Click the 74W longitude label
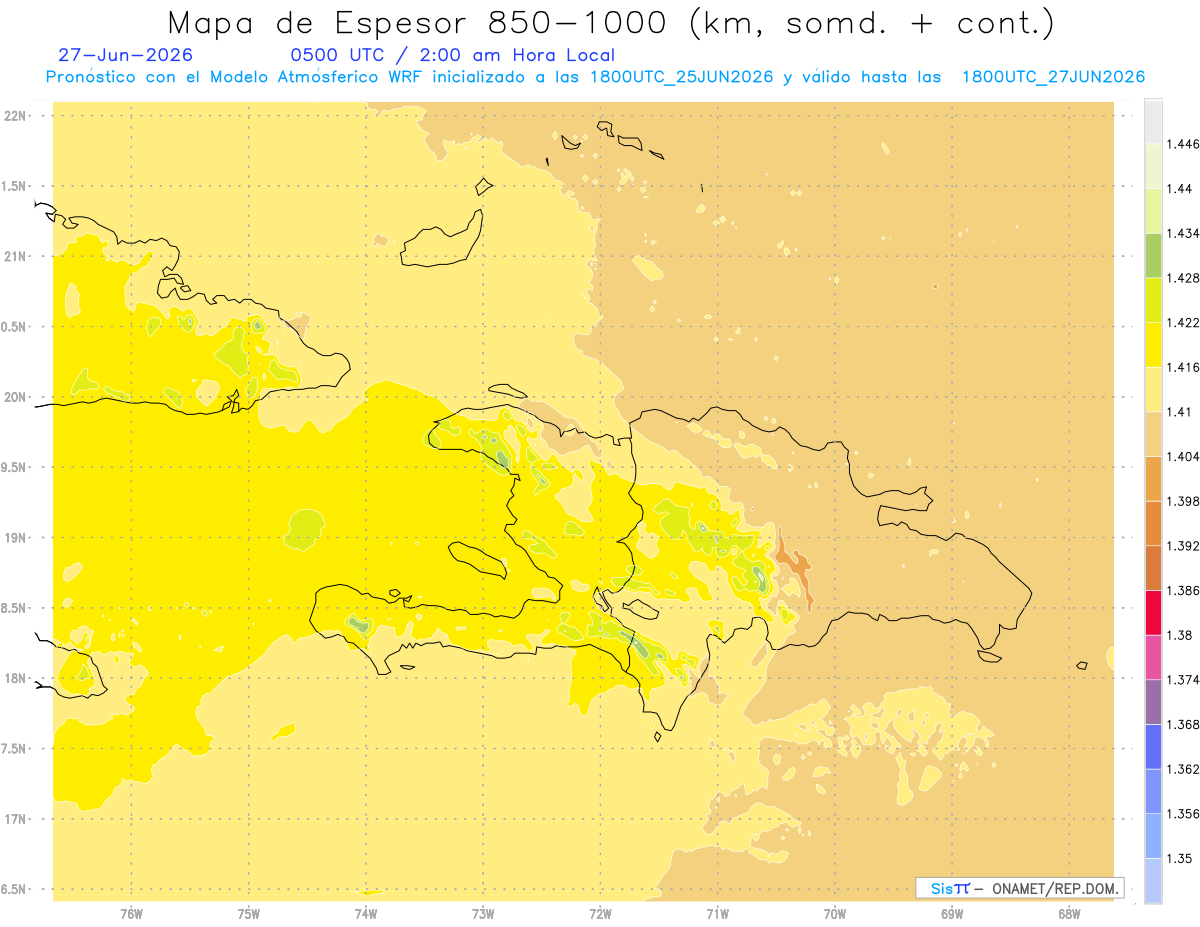This screenshot has width=1200, height=927. 366,914
